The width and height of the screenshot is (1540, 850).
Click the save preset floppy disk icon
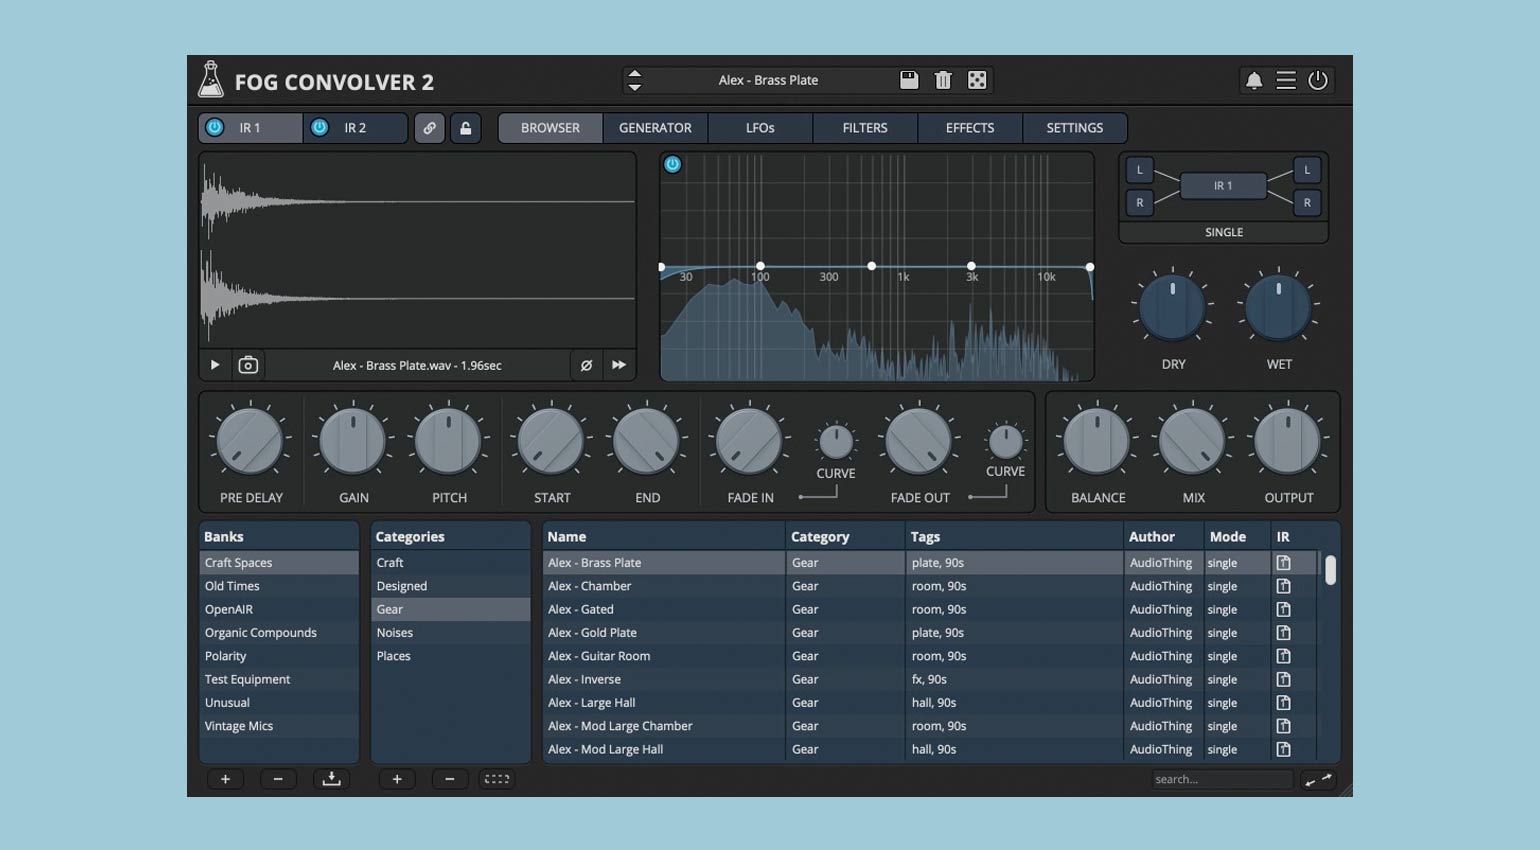909,80
